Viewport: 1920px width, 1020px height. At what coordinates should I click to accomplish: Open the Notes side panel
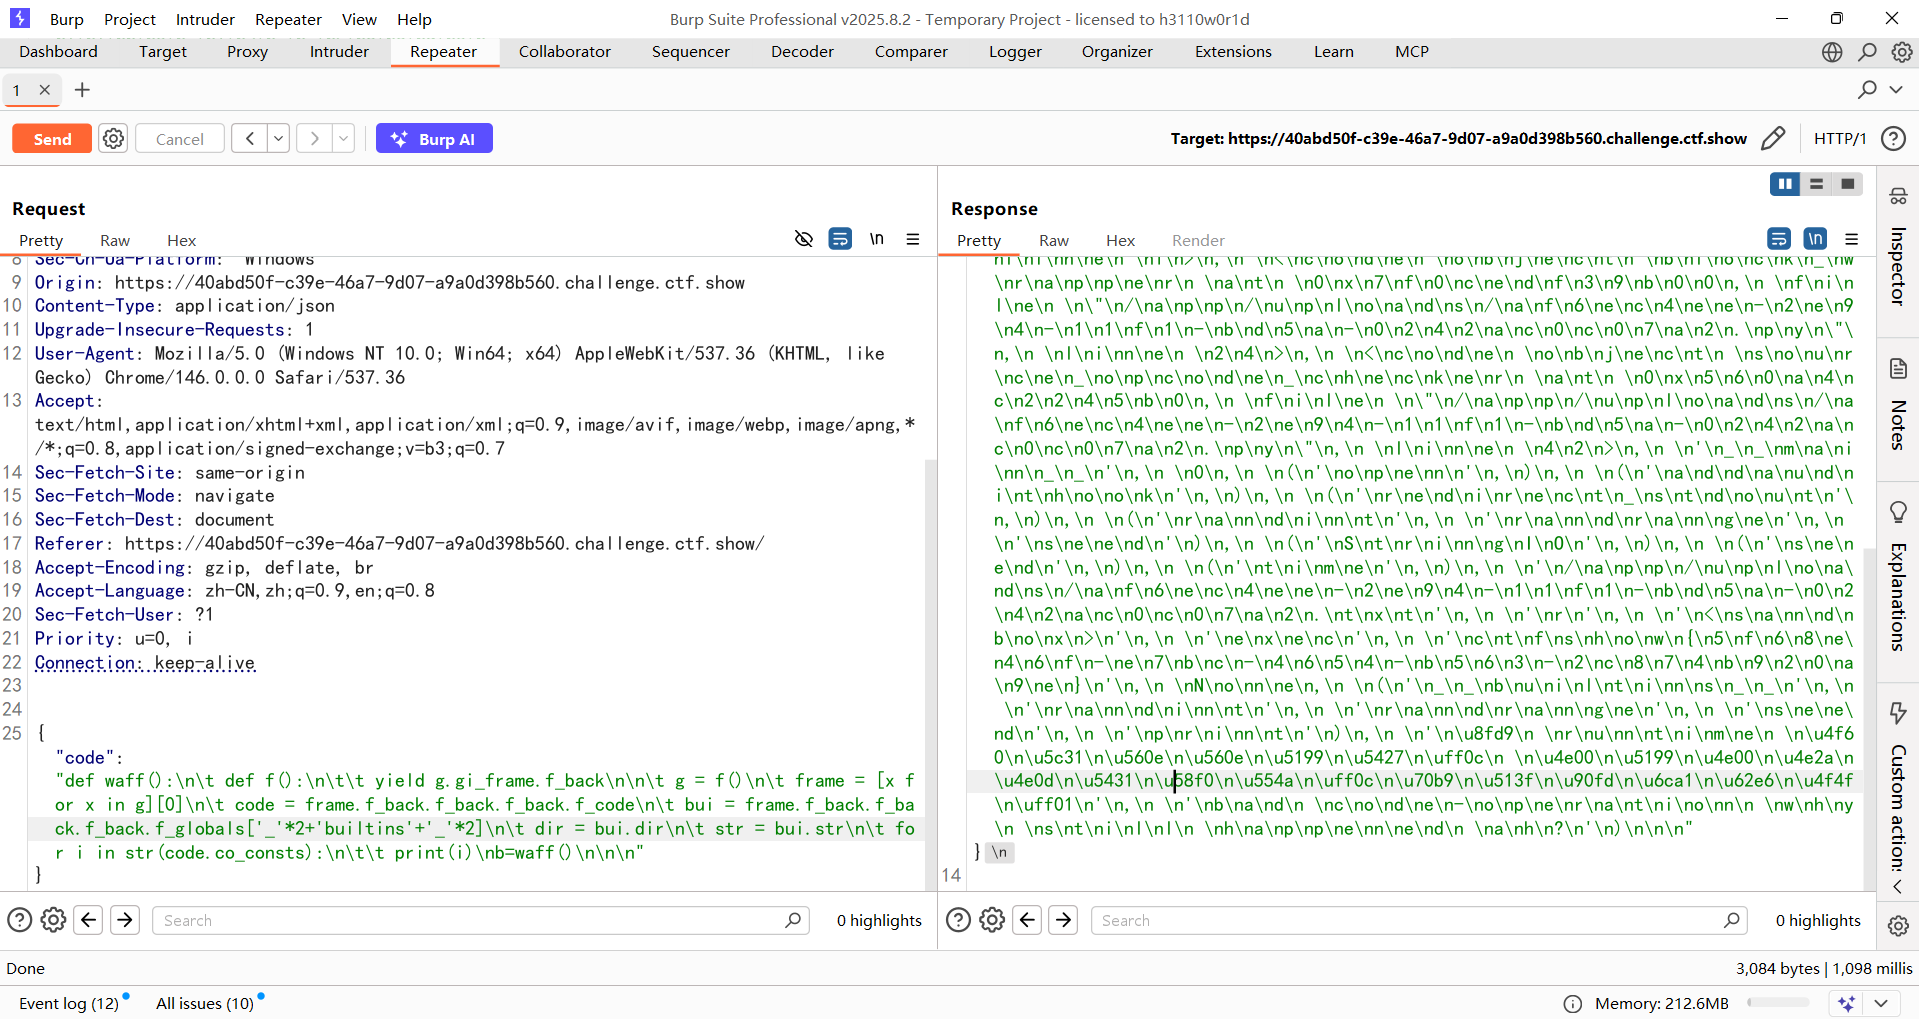pos(1897,405)
